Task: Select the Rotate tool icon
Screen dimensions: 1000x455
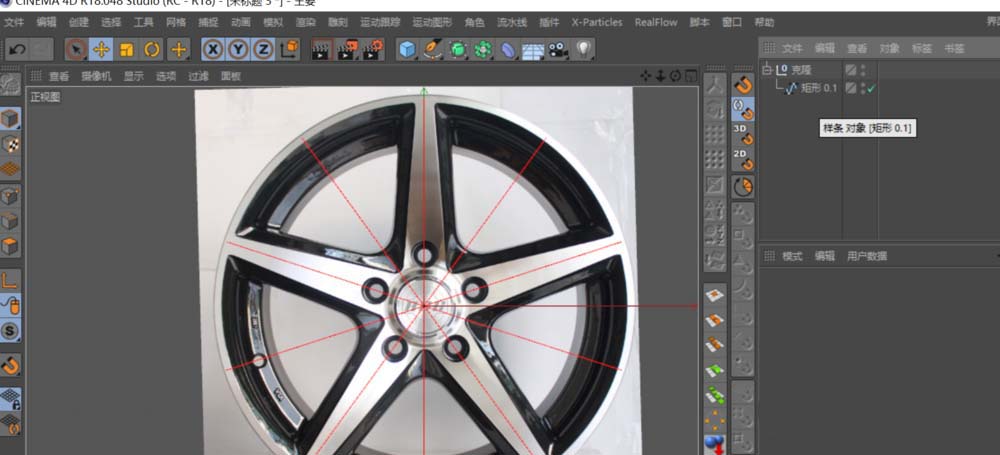Action: (152, 49)
